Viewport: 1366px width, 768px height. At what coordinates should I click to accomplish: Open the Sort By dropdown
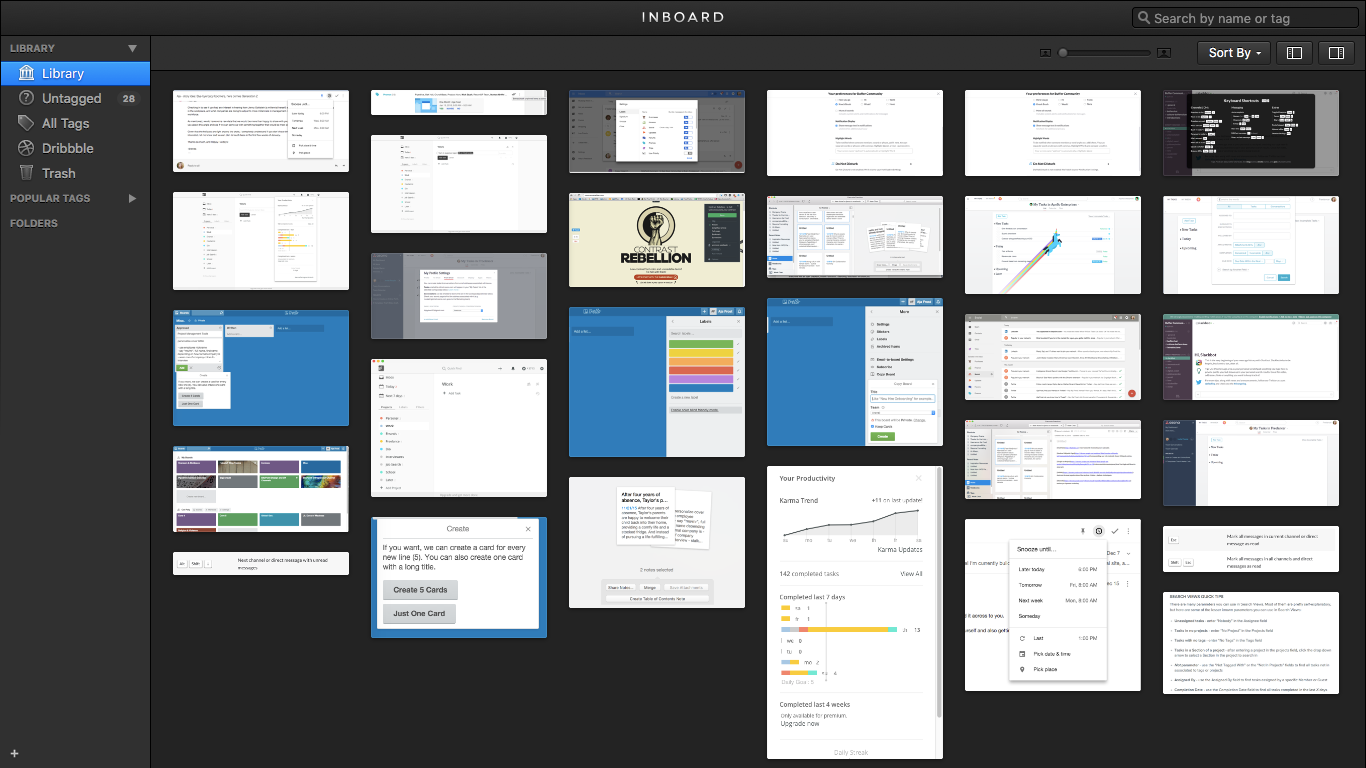(x=1234, y=52)
